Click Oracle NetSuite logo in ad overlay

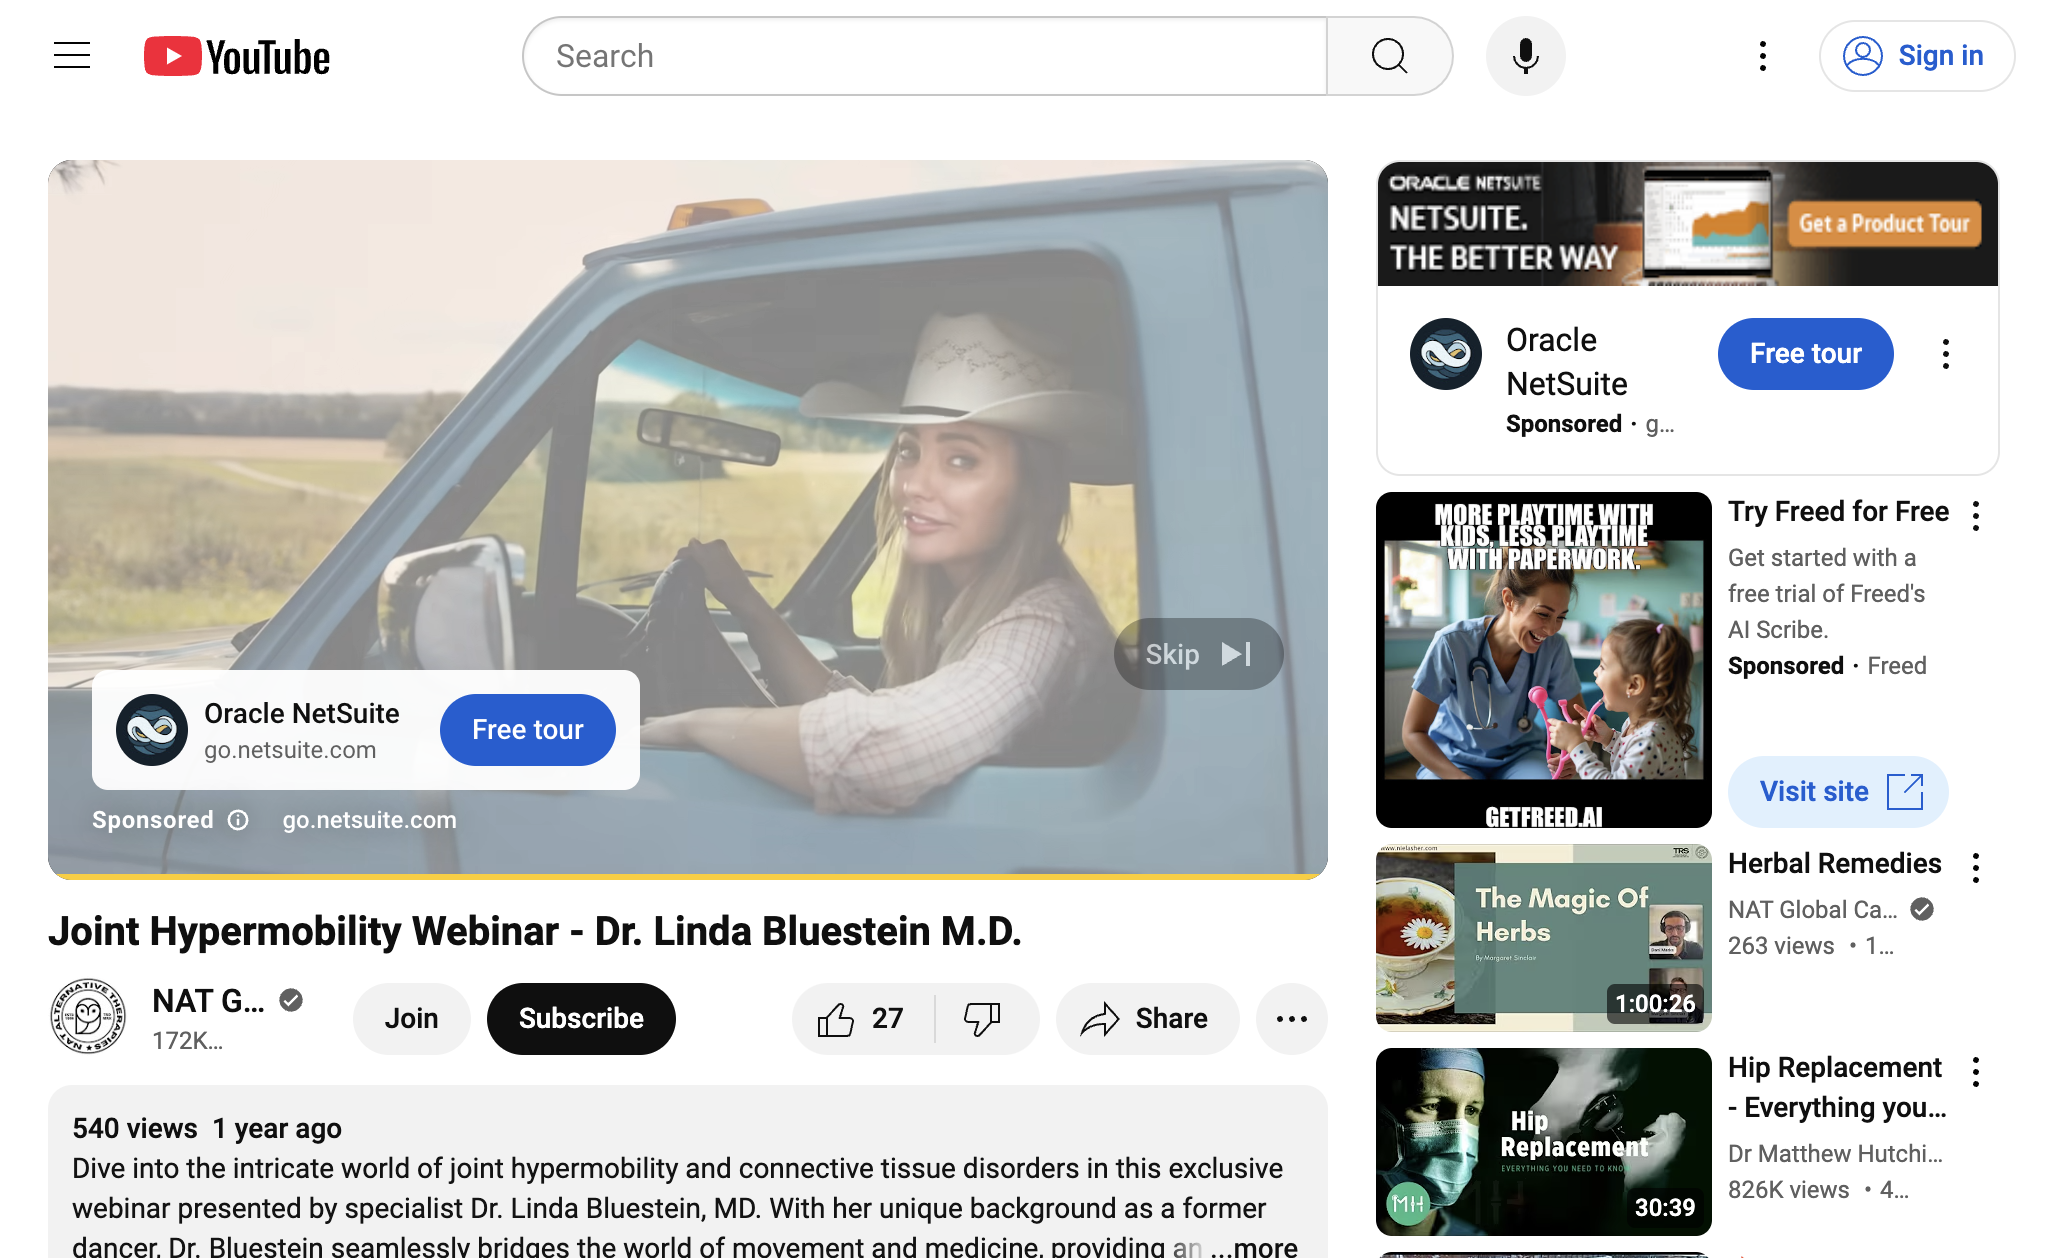pos(152,730)
